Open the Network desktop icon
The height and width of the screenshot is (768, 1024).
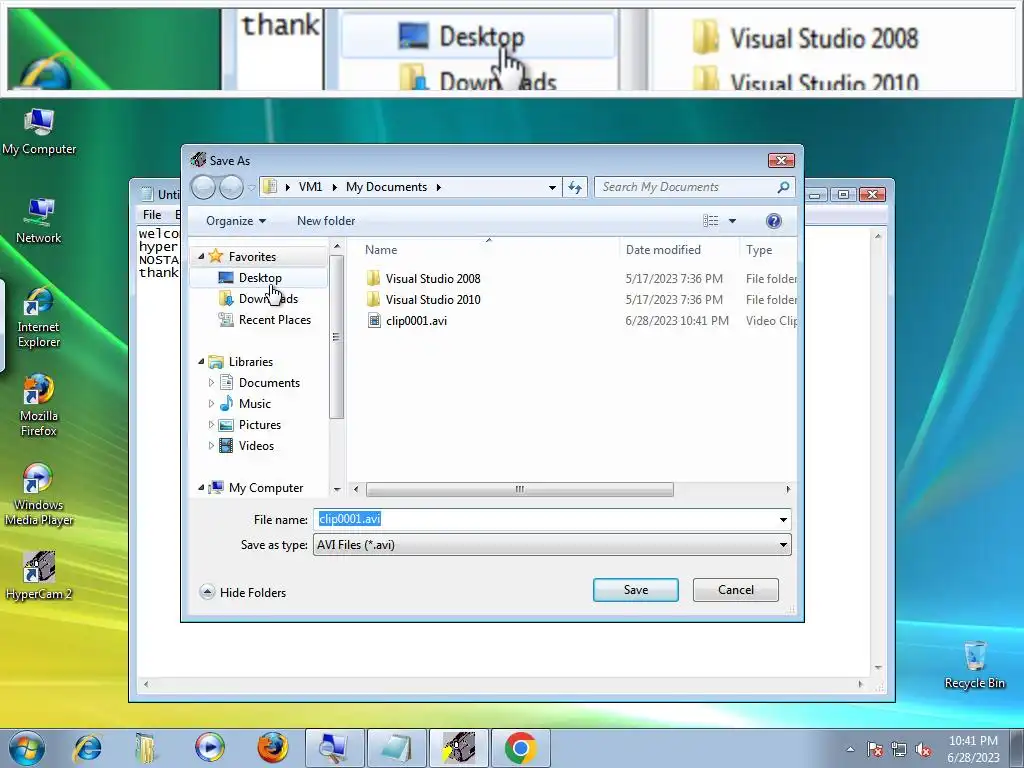click(39, 221)
